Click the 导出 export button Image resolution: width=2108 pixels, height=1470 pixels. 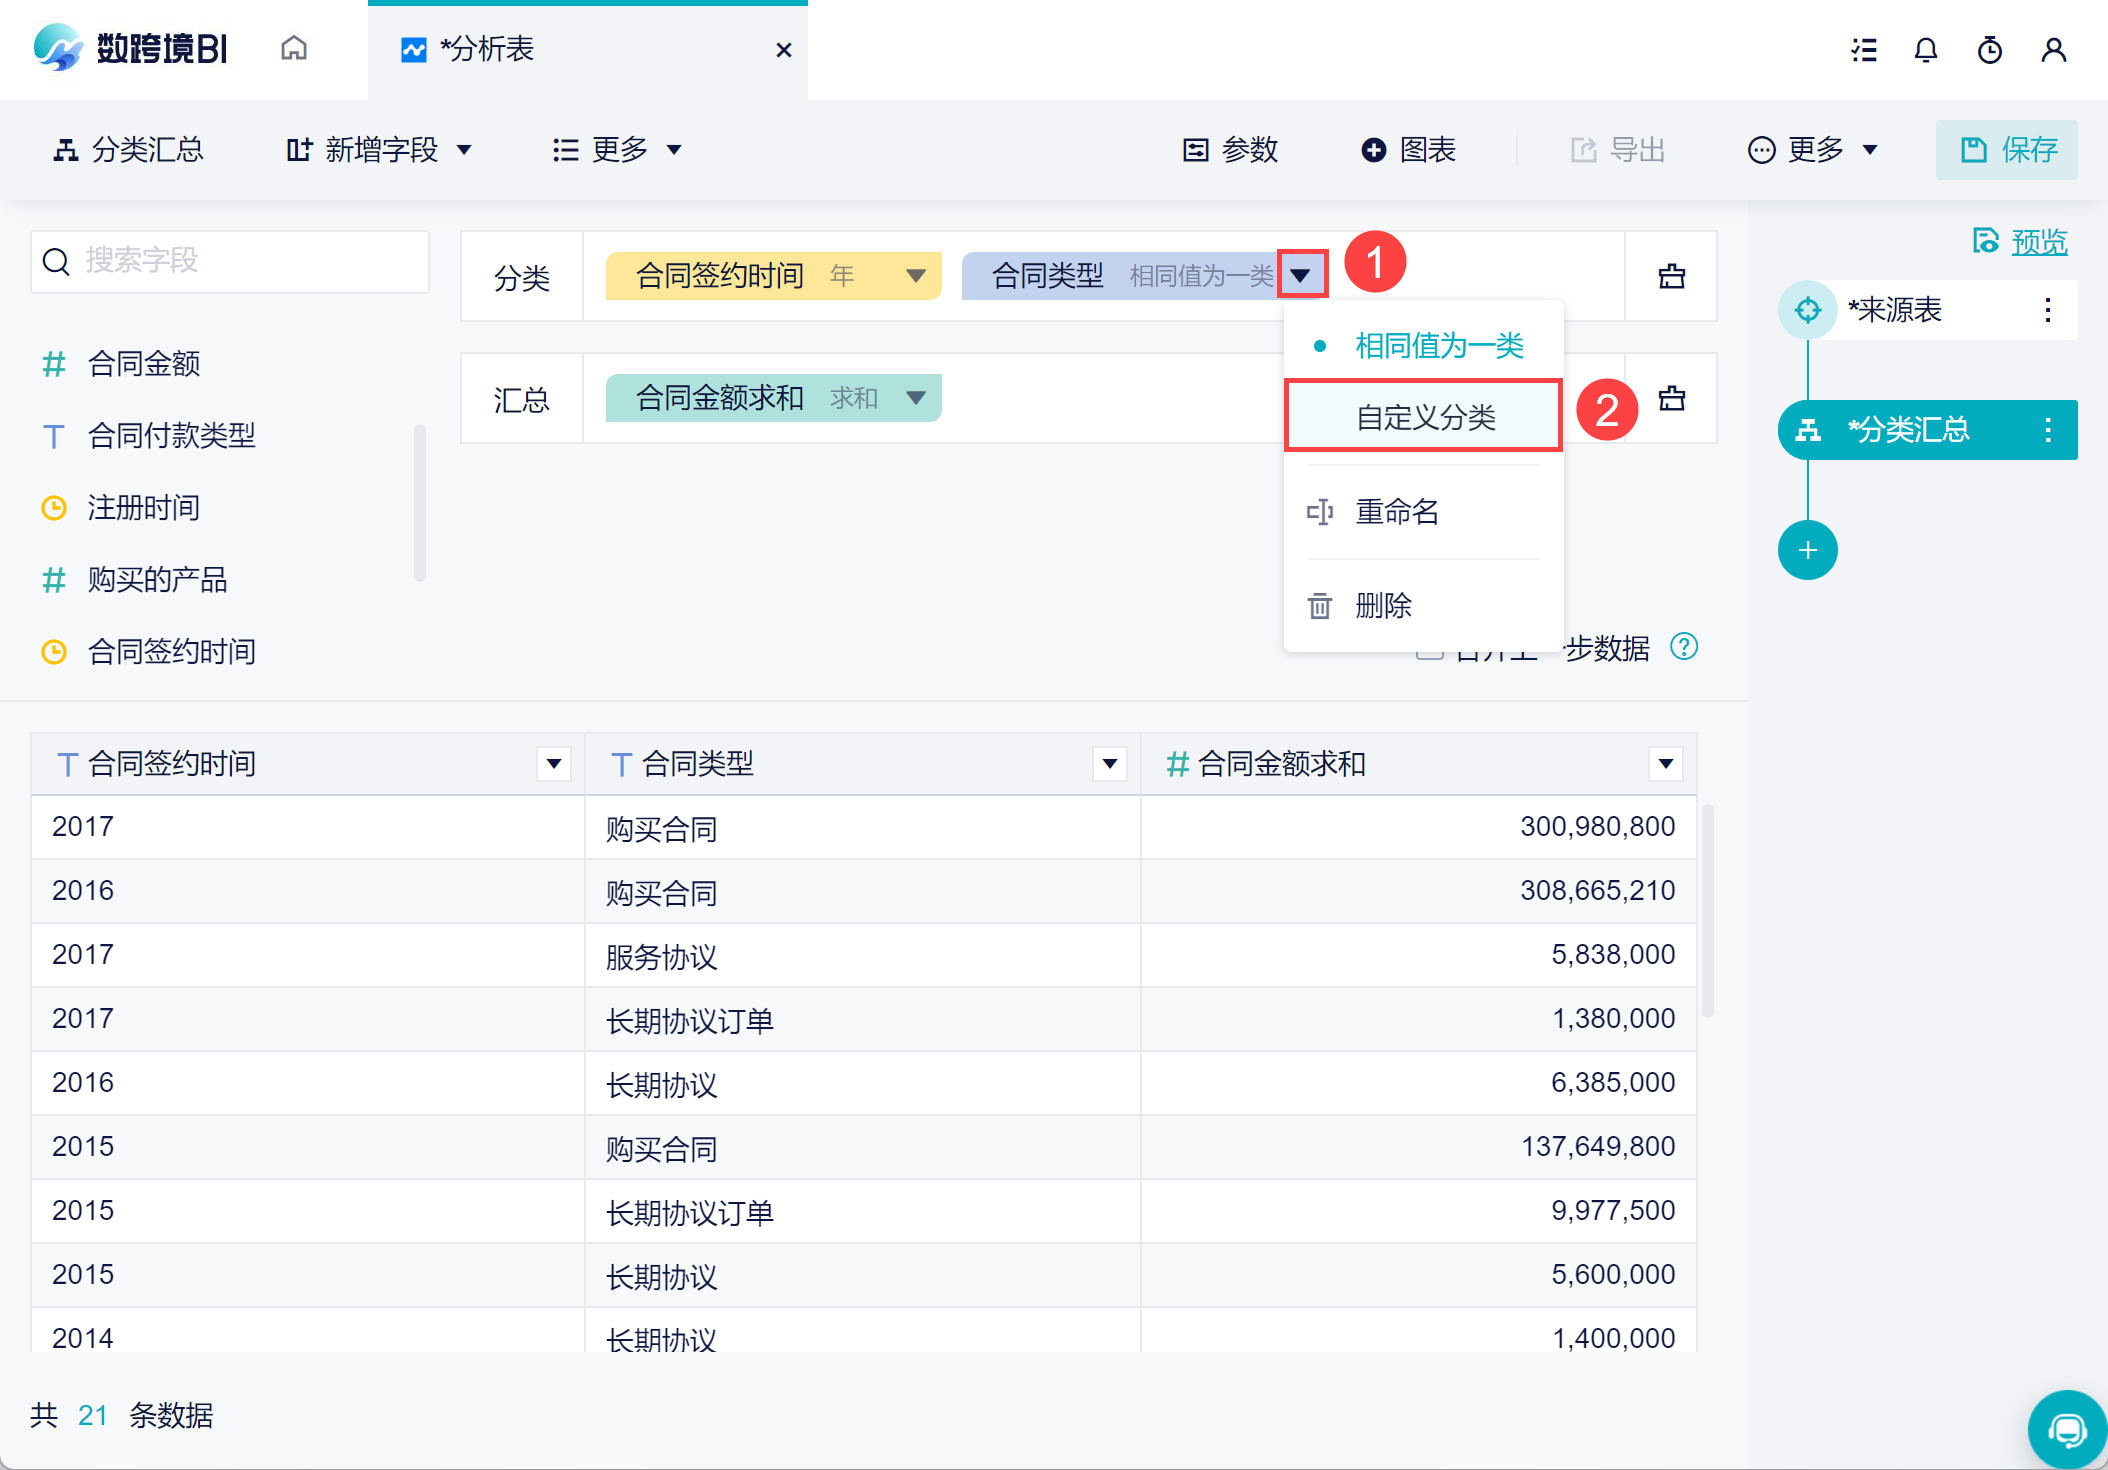(x=1618, y=150)
